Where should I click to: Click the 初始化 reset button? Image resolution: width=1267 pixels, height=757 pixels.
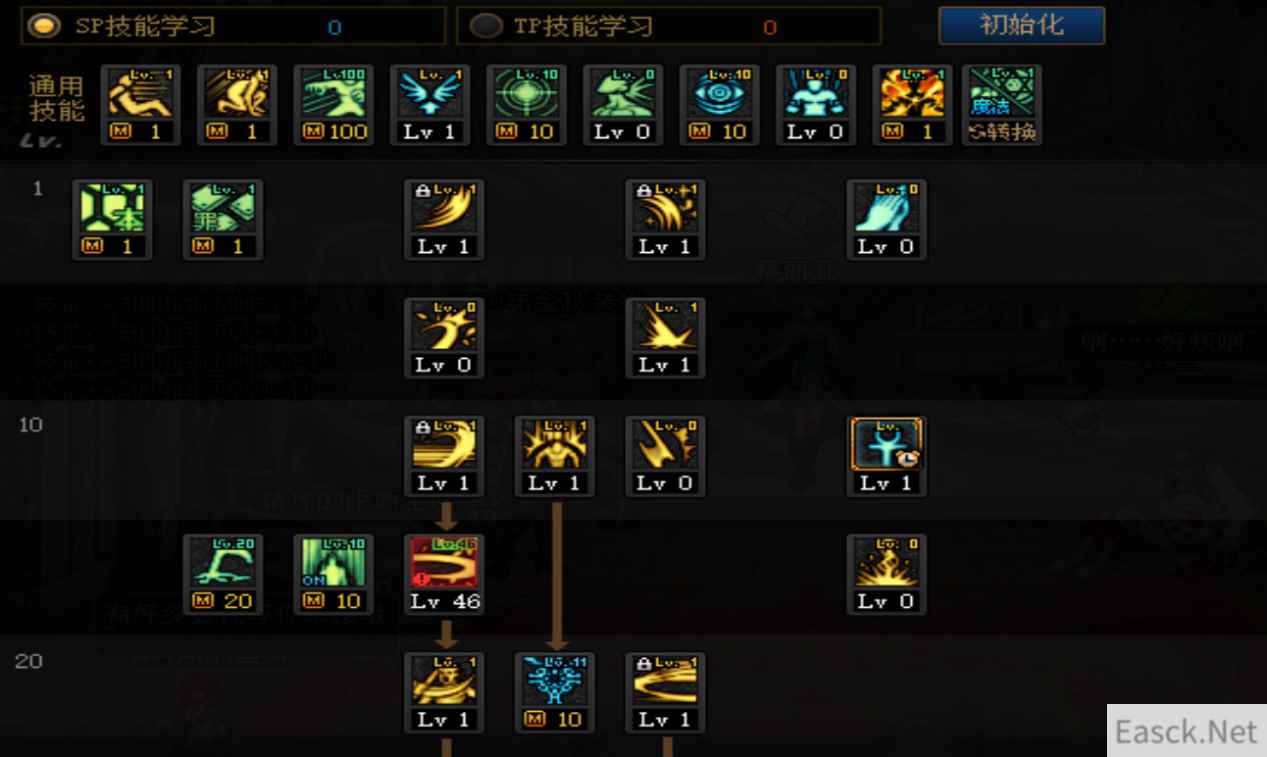(x=1021, y=26)
